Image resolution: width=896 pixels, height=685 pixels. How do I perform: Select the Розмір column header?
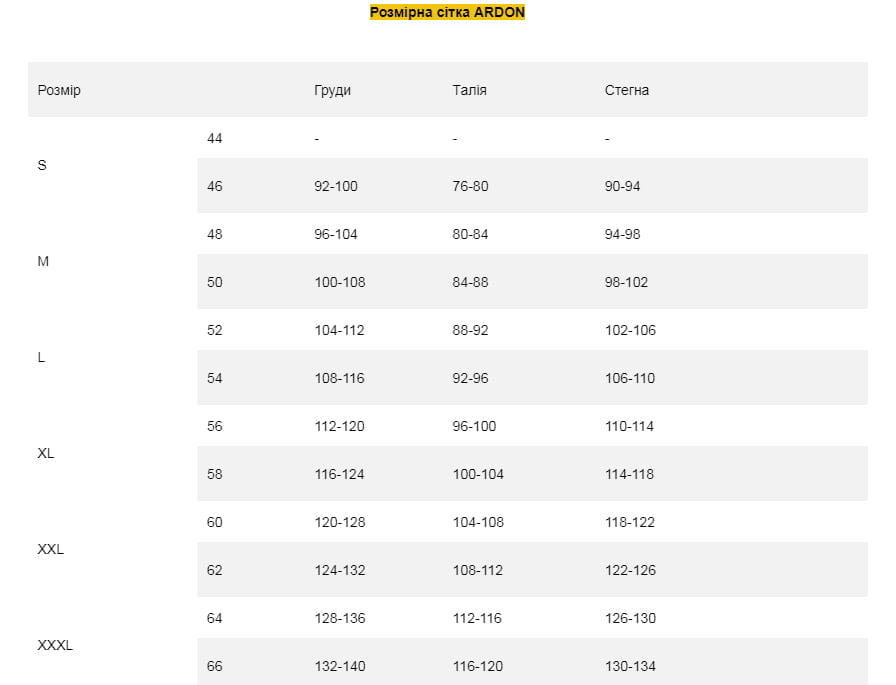[59, 90]
